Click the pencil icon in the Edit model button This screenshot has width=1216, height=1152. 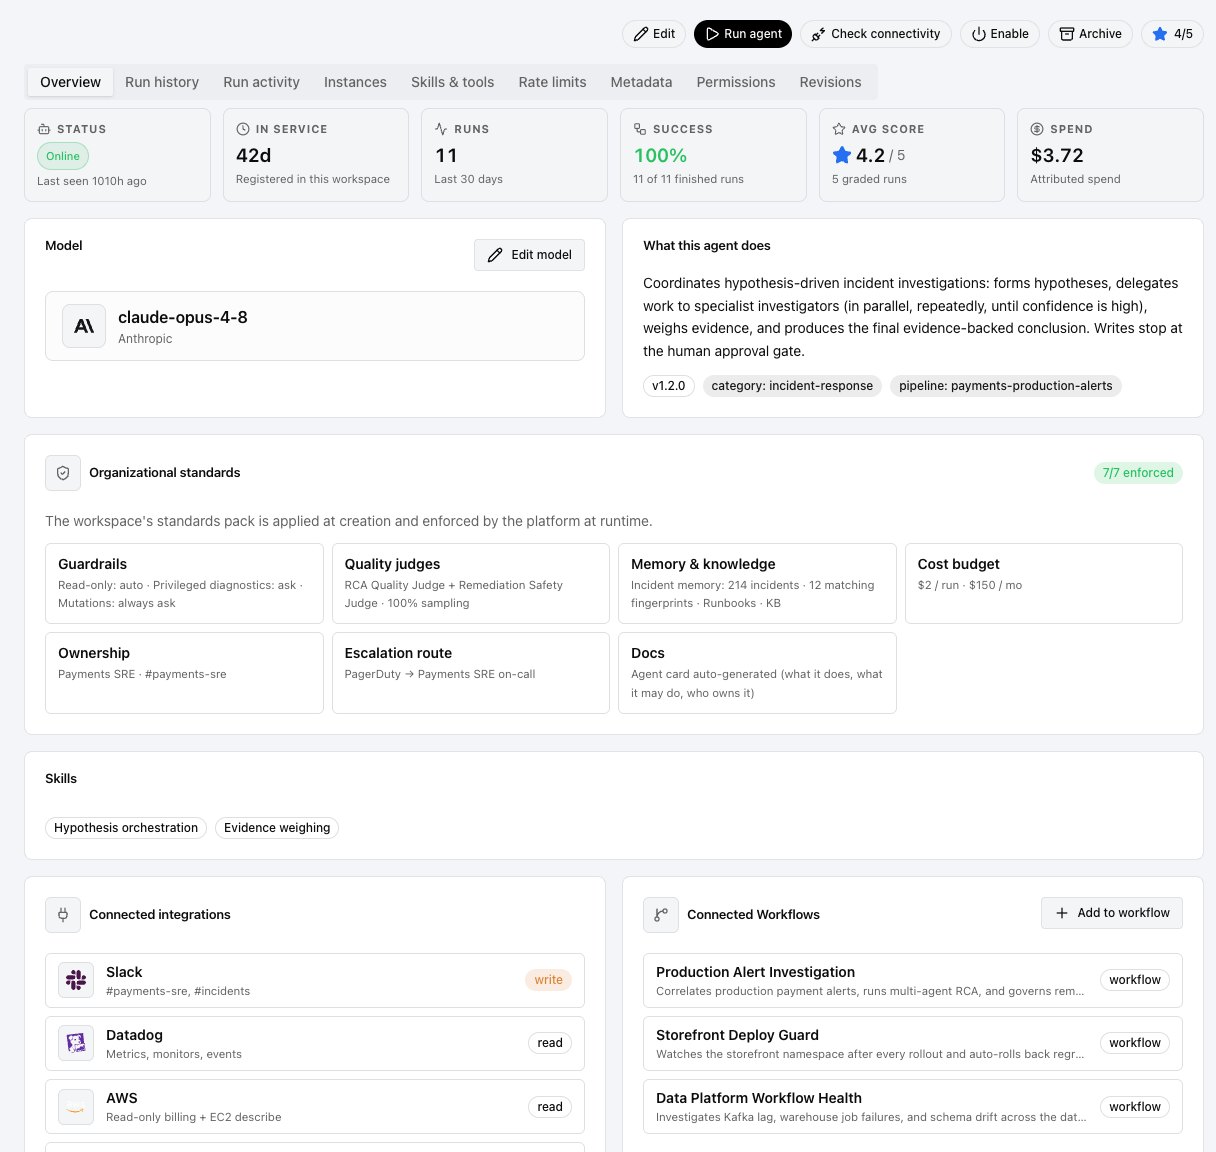pyautogui.click(x=495, y=255)
